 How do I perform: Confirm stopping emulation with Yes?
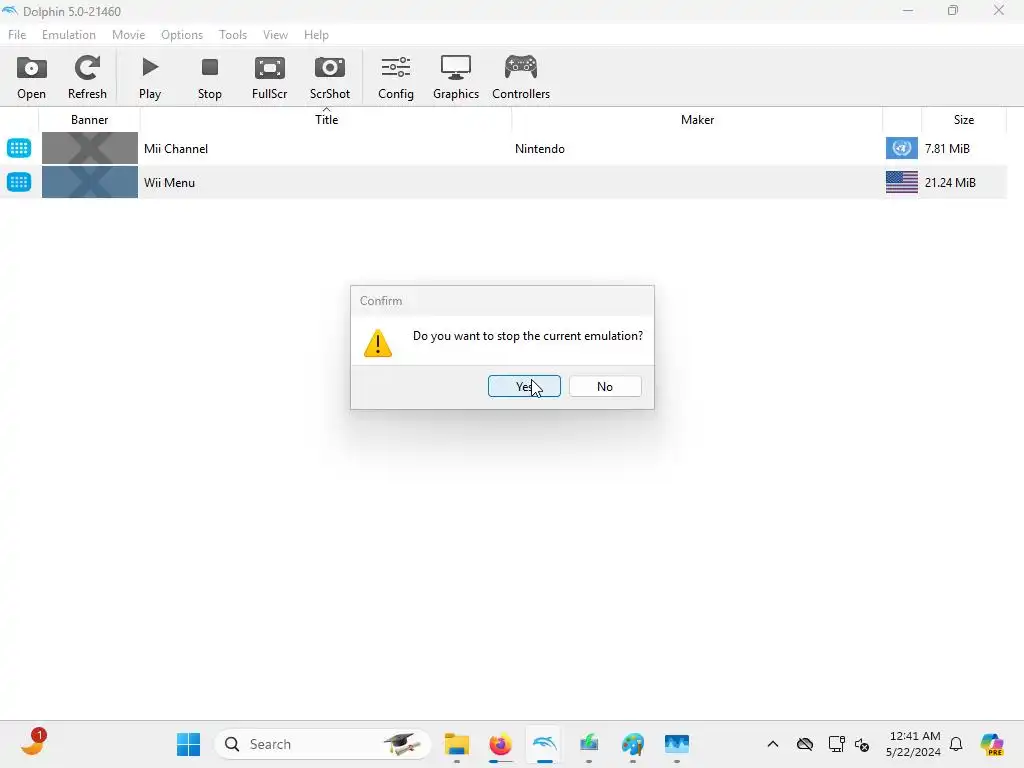click(x=524, y=387)
